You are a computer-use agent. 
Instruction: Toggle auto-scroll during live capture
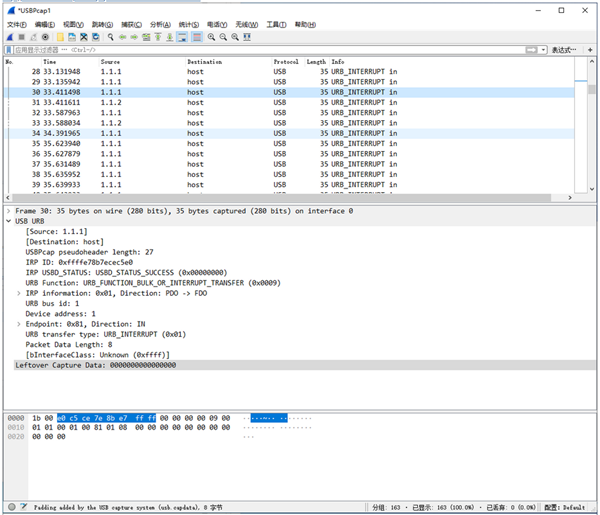183,37
